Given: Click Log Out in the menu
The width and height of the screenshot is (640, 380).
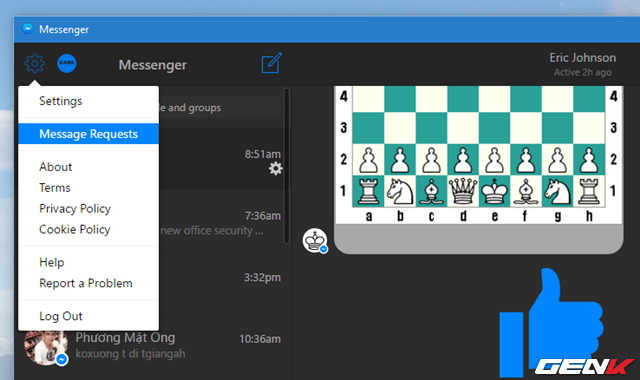Looking at the screenshot, I should click(61, 316).
